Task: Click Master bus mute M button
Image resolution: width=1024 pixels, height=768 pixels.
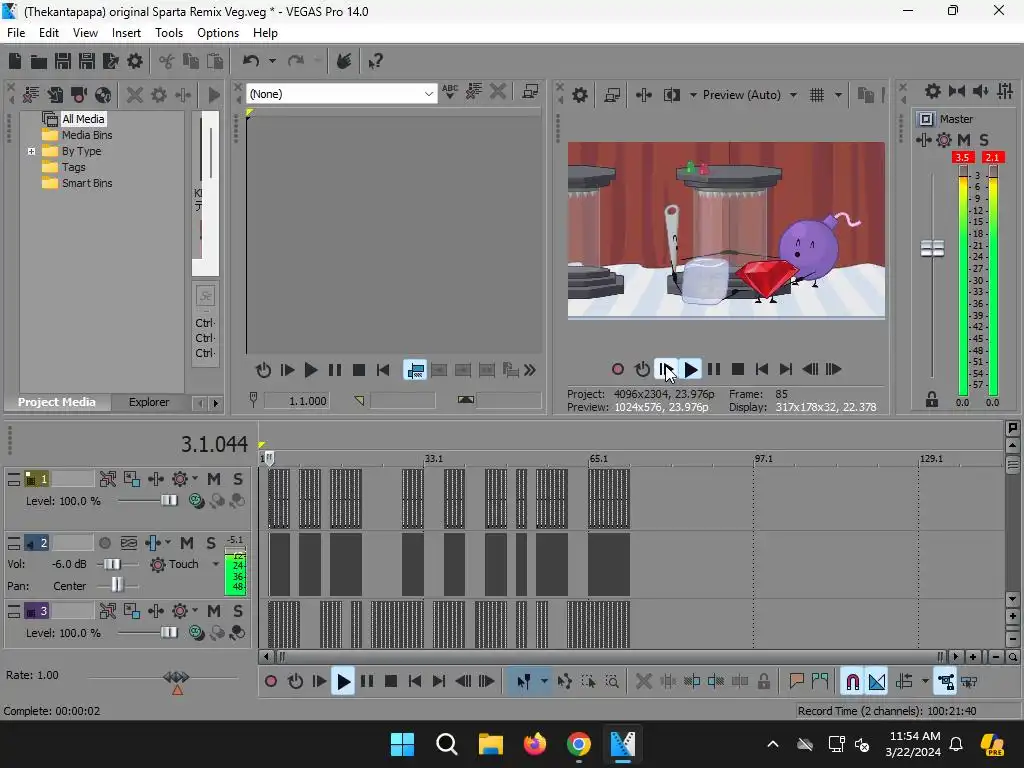Action: click(964, 140)
